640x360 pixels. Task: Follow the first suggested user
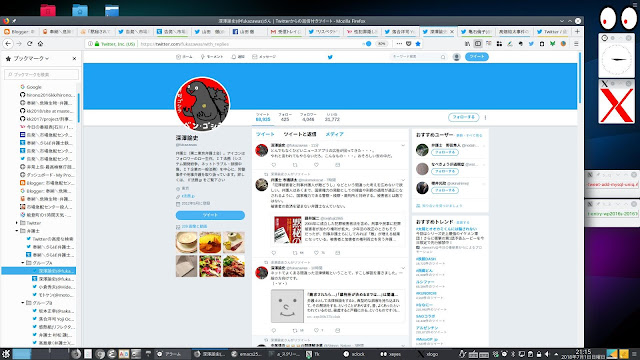pos(445,152)
